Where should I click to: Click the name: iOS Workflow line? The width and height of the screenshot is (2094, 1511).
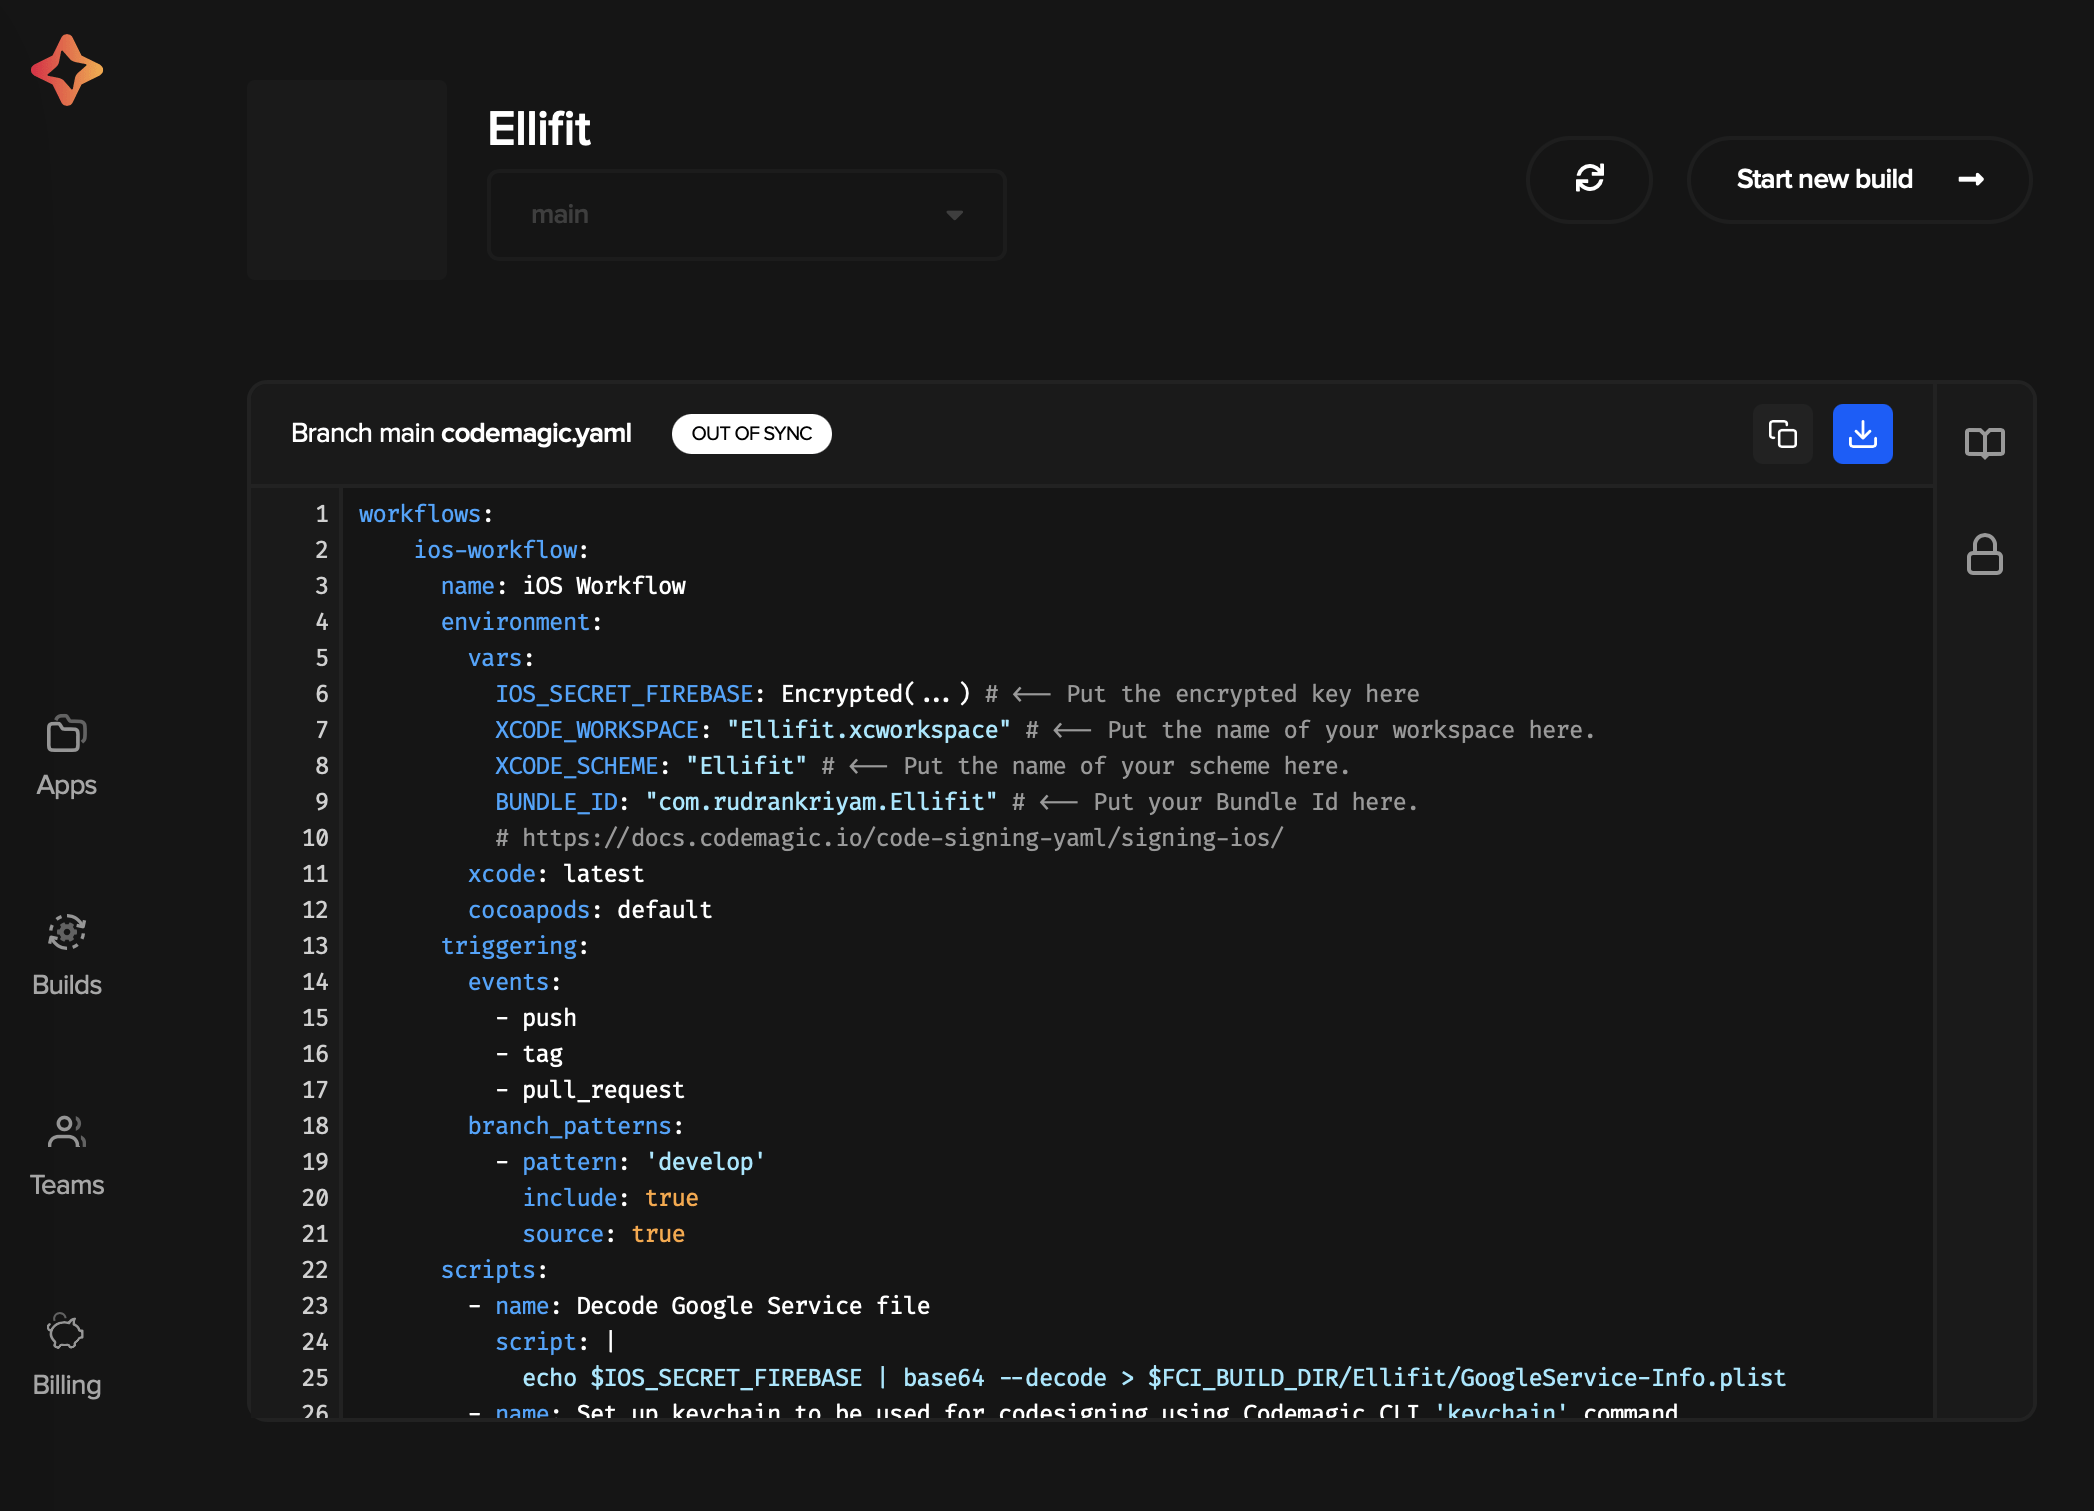563,586
